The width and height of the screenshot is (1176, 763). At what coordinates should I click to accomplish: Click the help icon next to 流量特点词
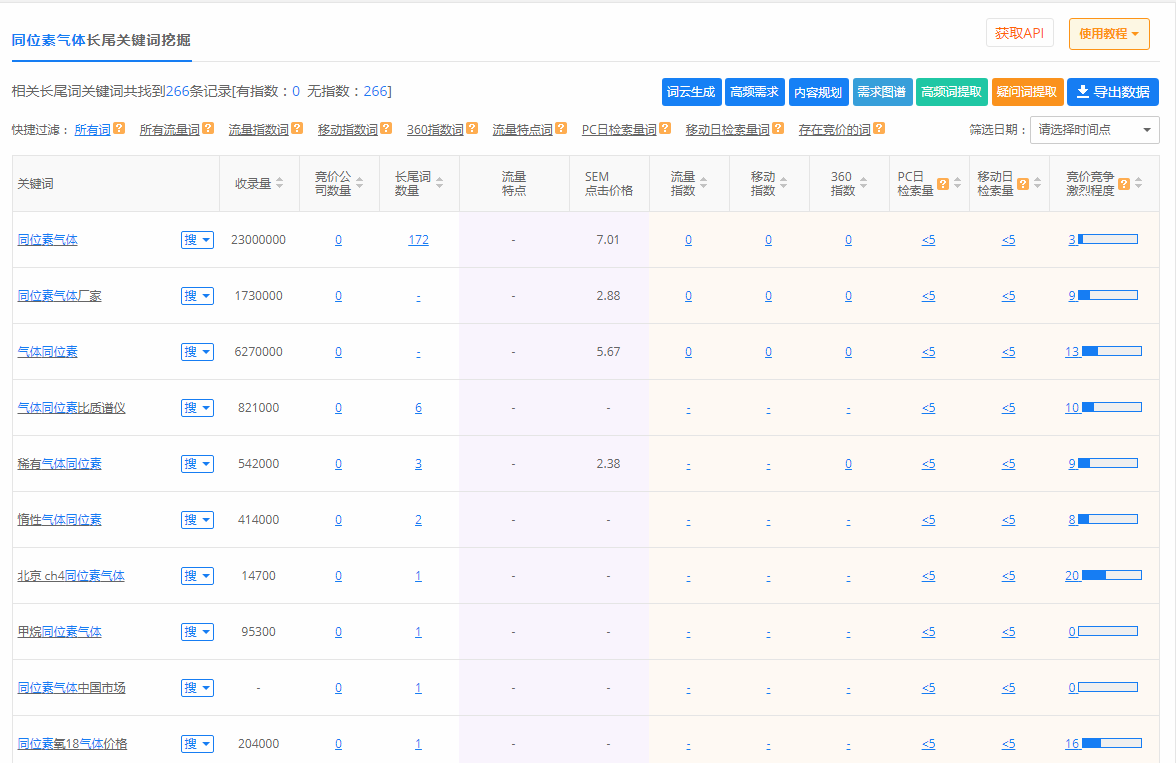559,129
